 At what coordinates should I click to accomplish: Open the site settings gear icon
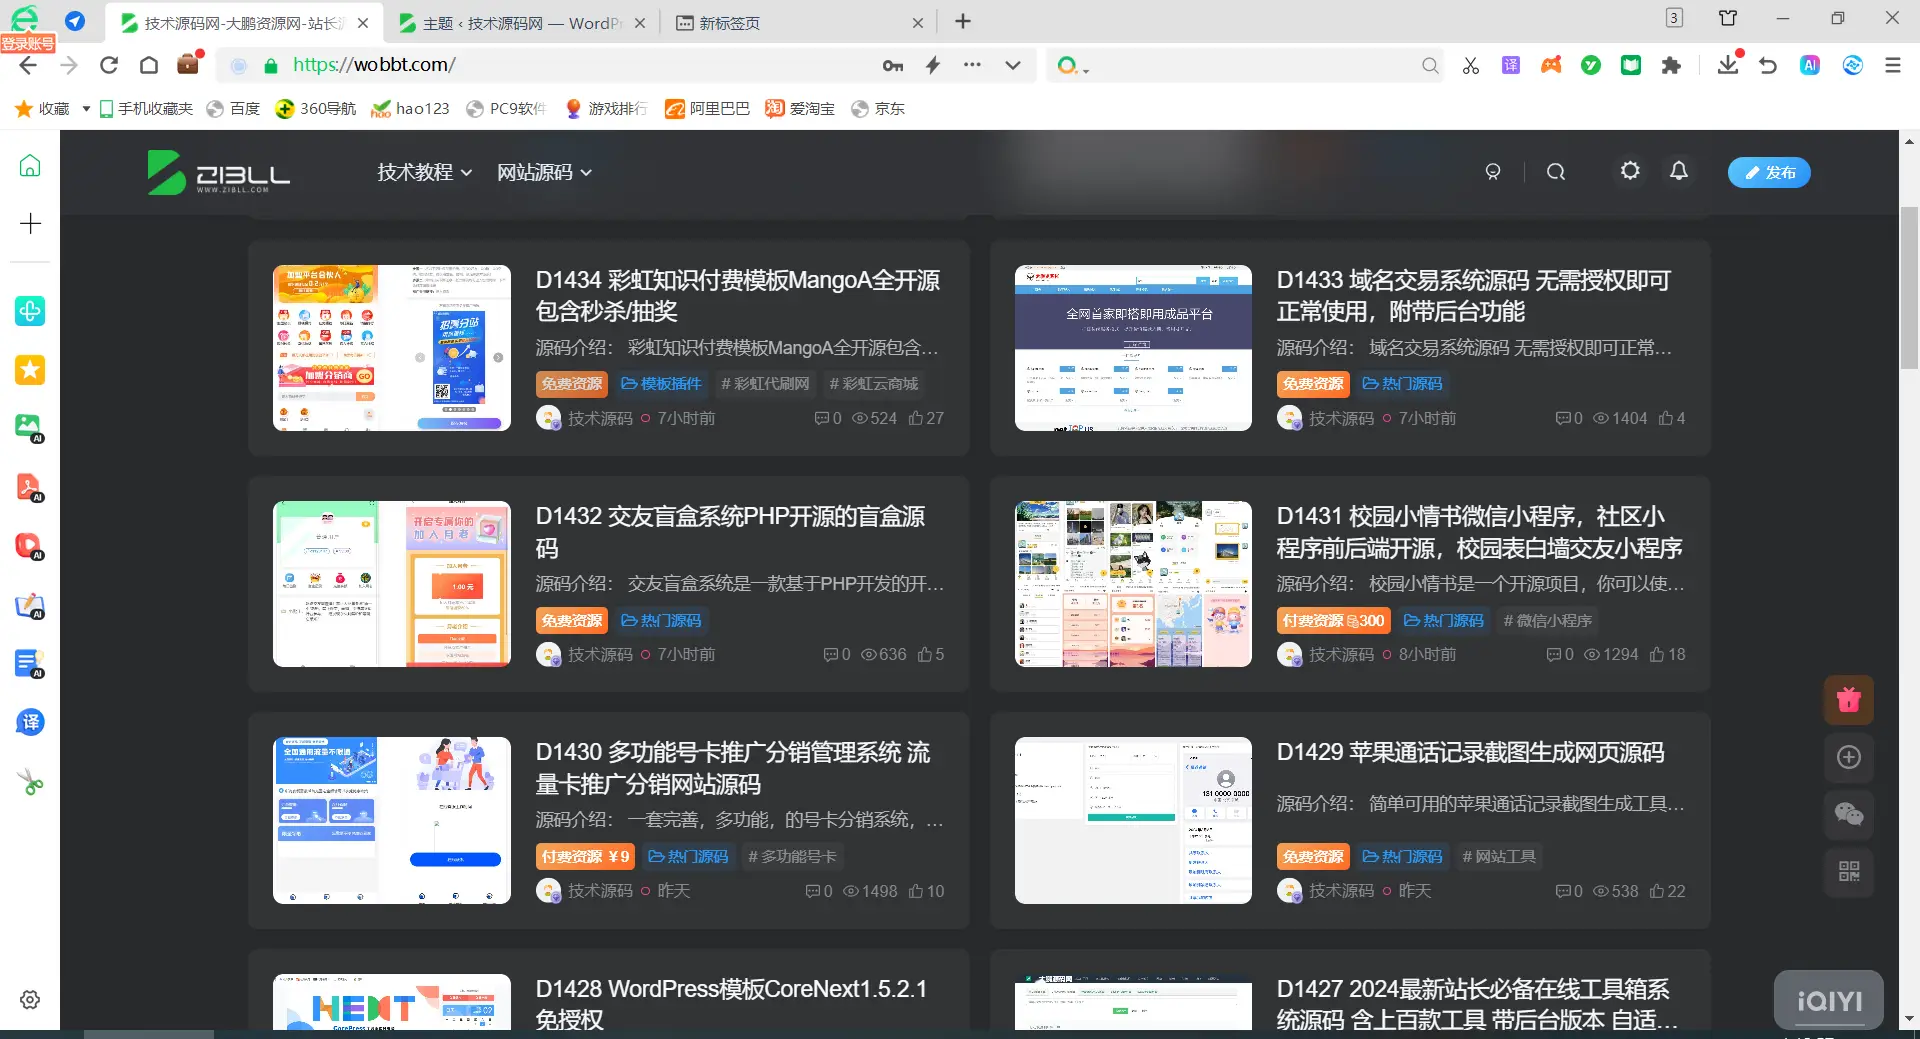1629,171
